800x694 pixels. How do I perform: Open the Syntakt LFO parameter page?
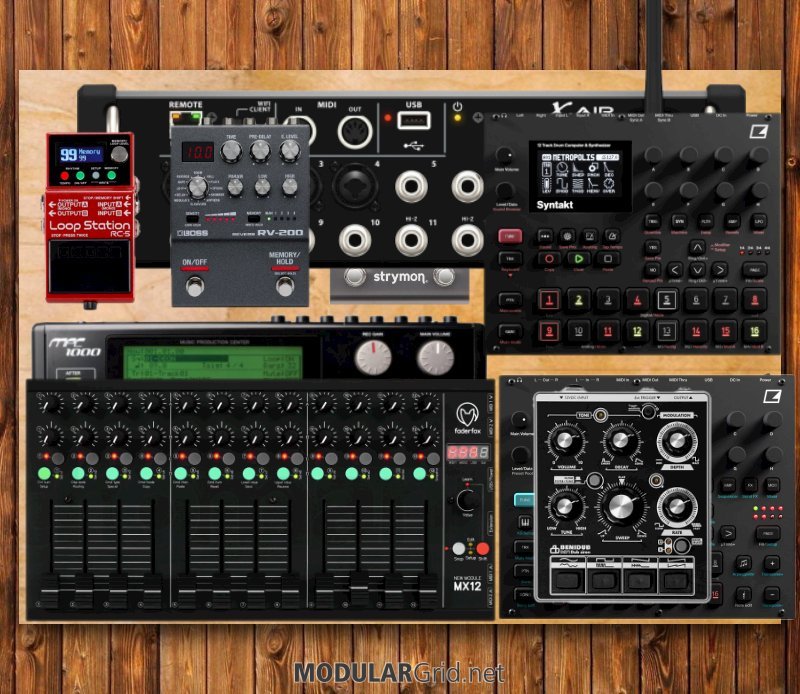pos(758,221)
